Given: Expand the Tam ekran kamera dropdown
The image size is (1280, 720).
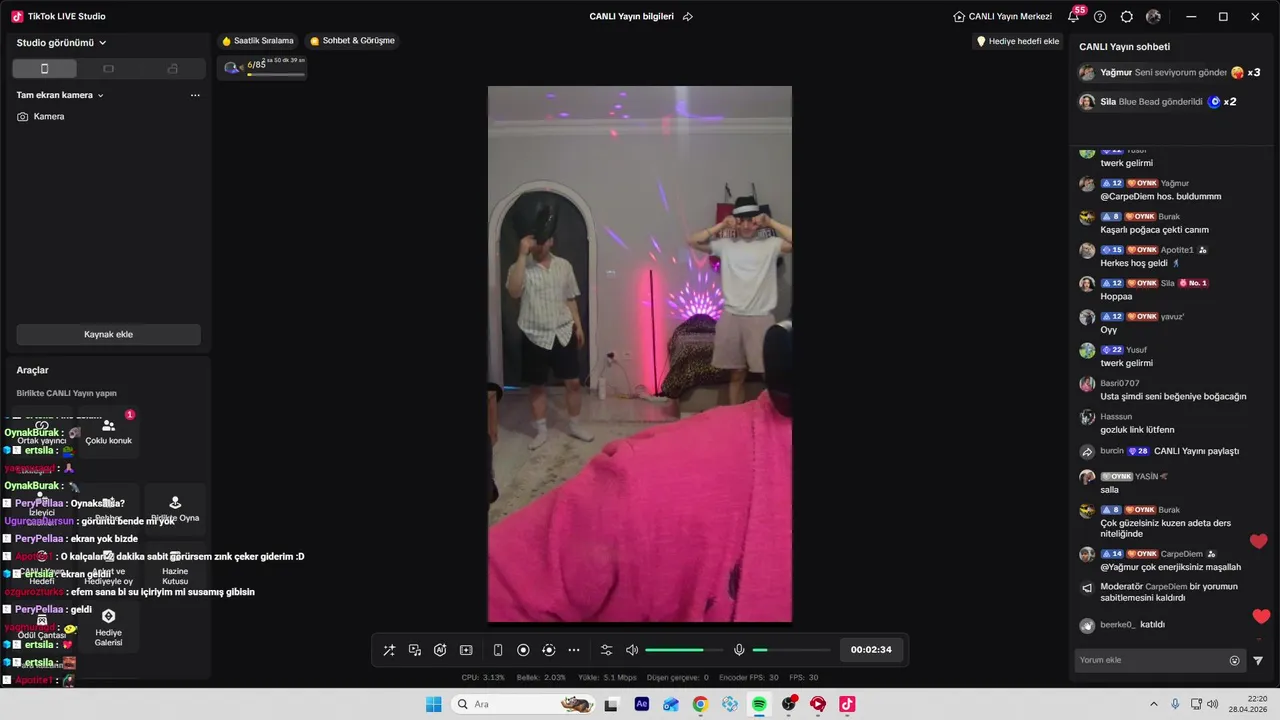Looking at the screenshot, I should pyautogui.click(x=60, y=95).
